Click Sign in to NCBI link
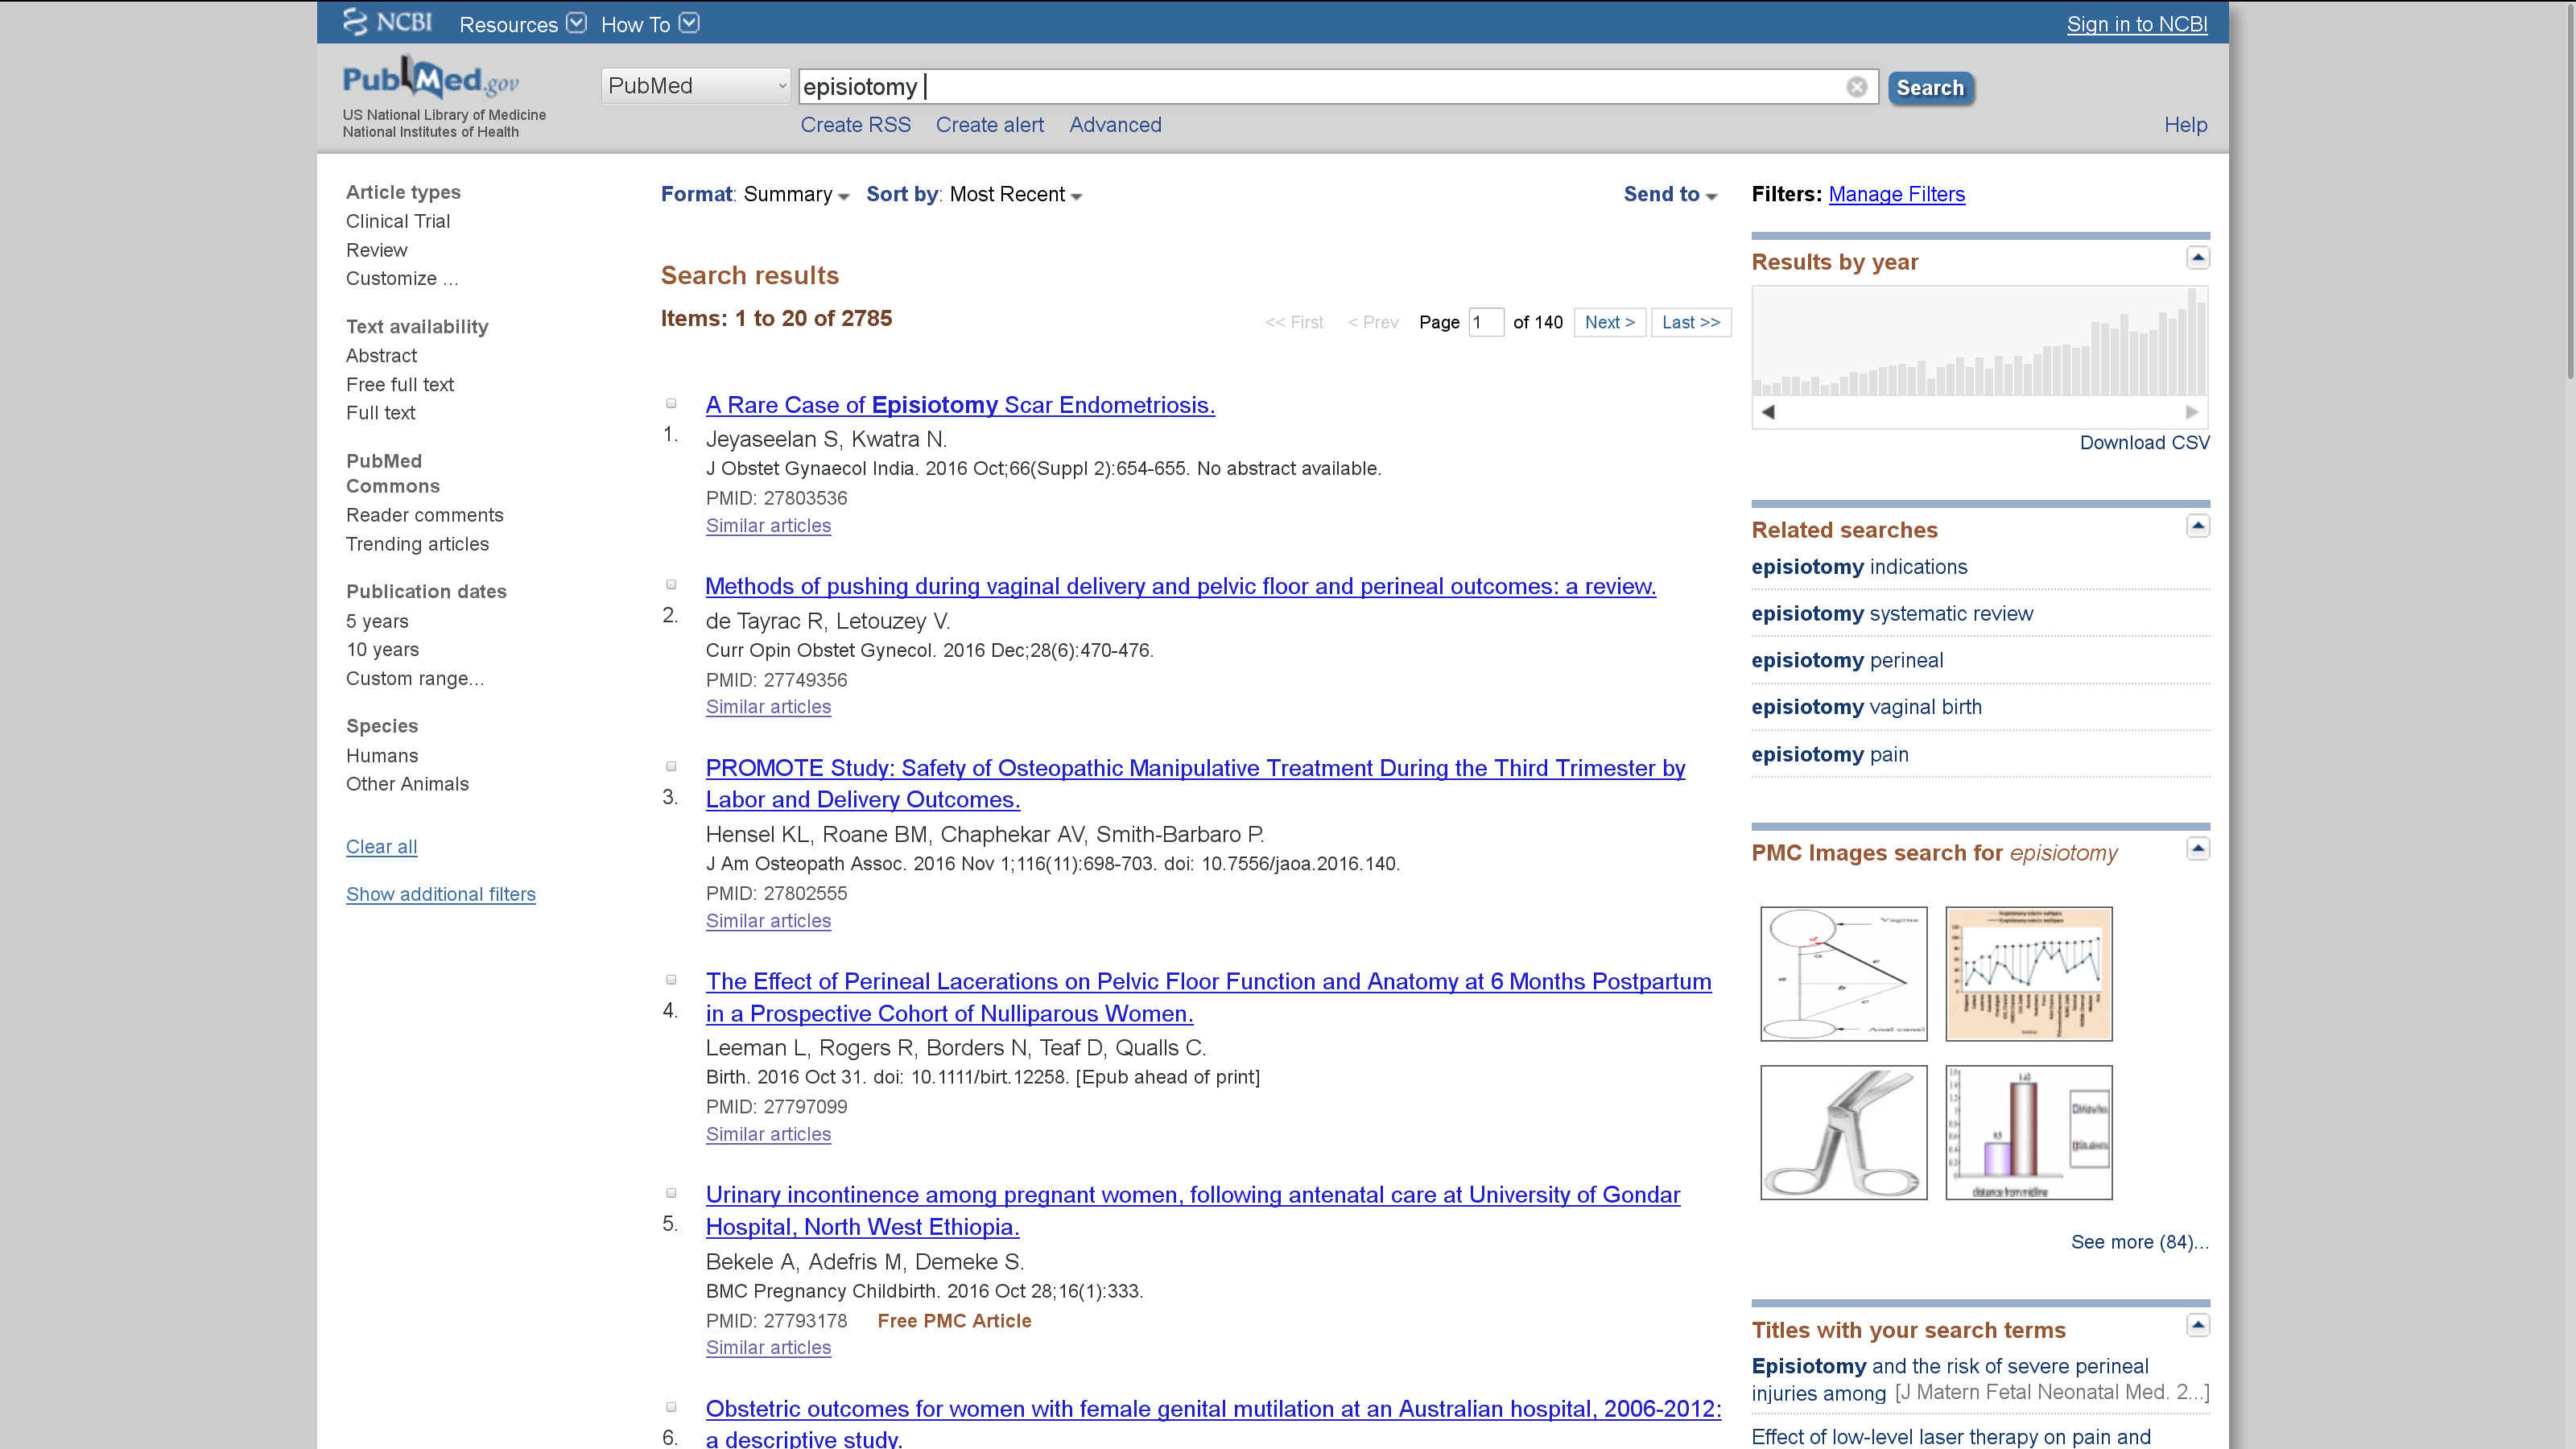The image size is (2576, 1449). click(2137, 24)
